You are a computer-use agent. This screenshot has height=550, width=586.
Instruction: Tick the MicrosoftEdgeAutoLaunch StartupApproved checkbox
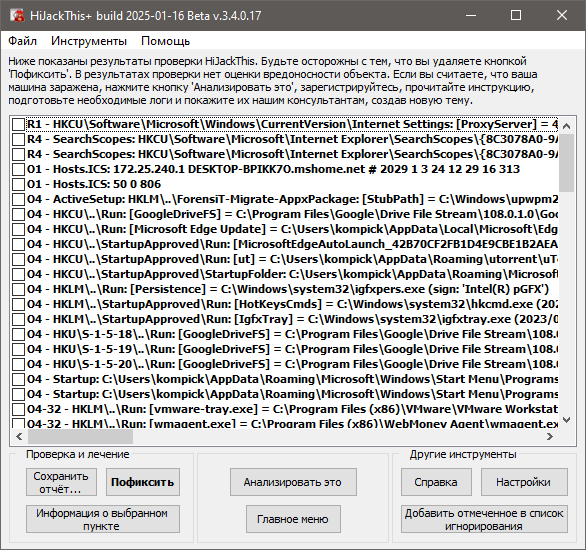[18, 244]
